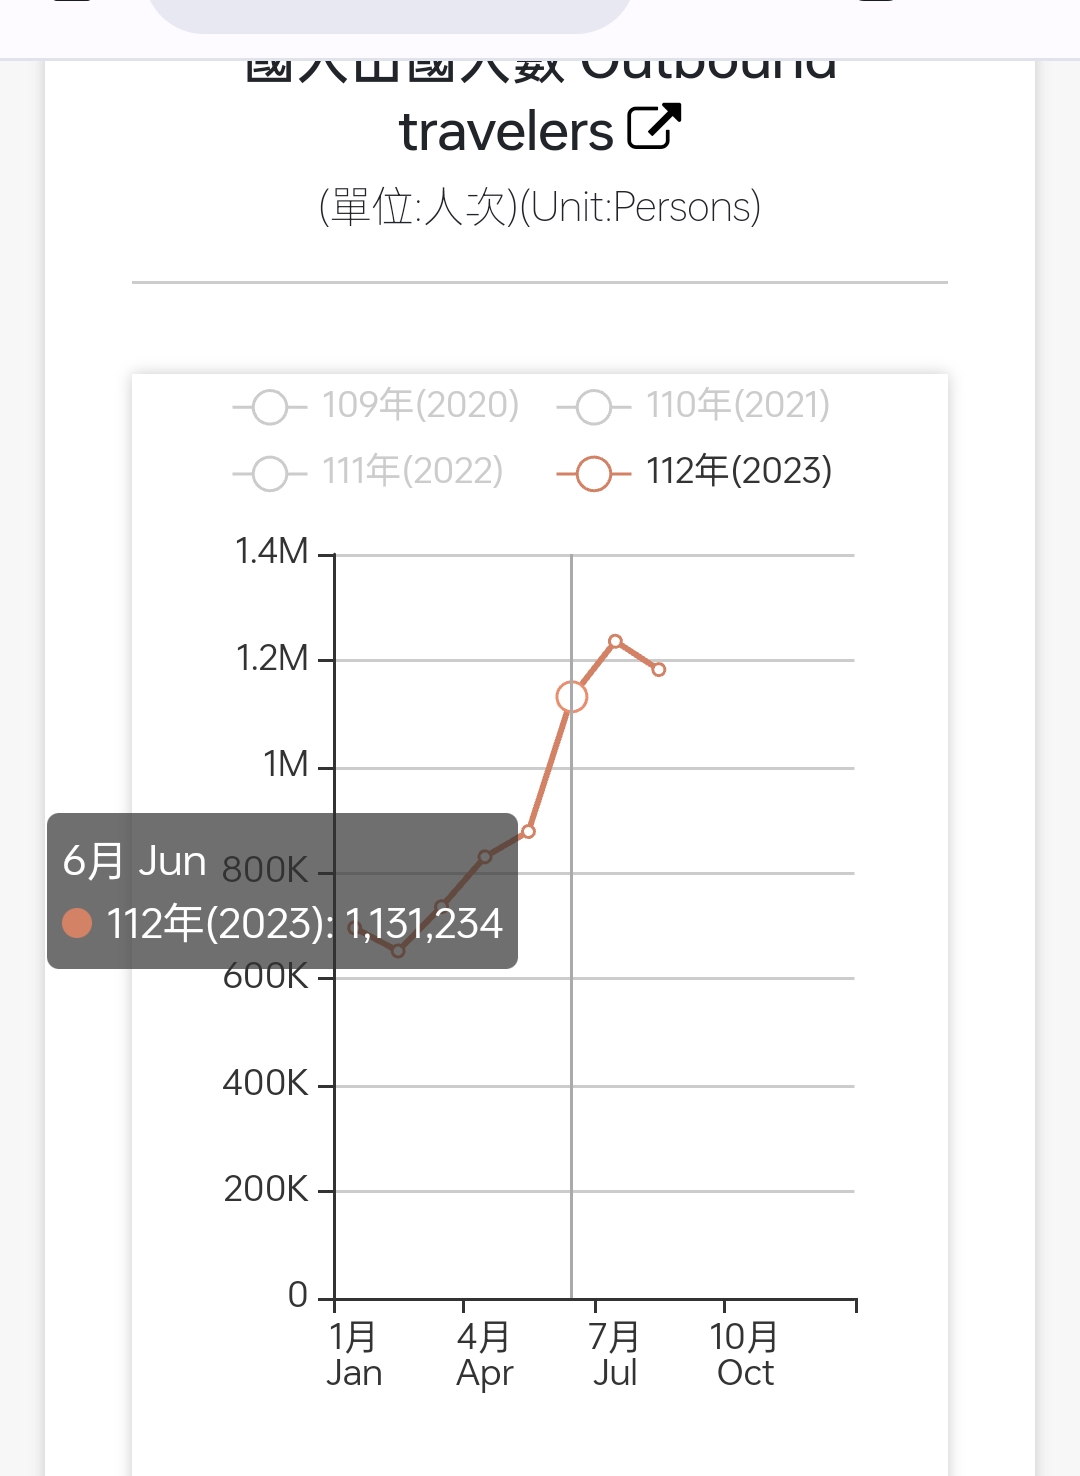
Task: Toggle the 109年(2020) legend series
Action: tap(376, 406)
